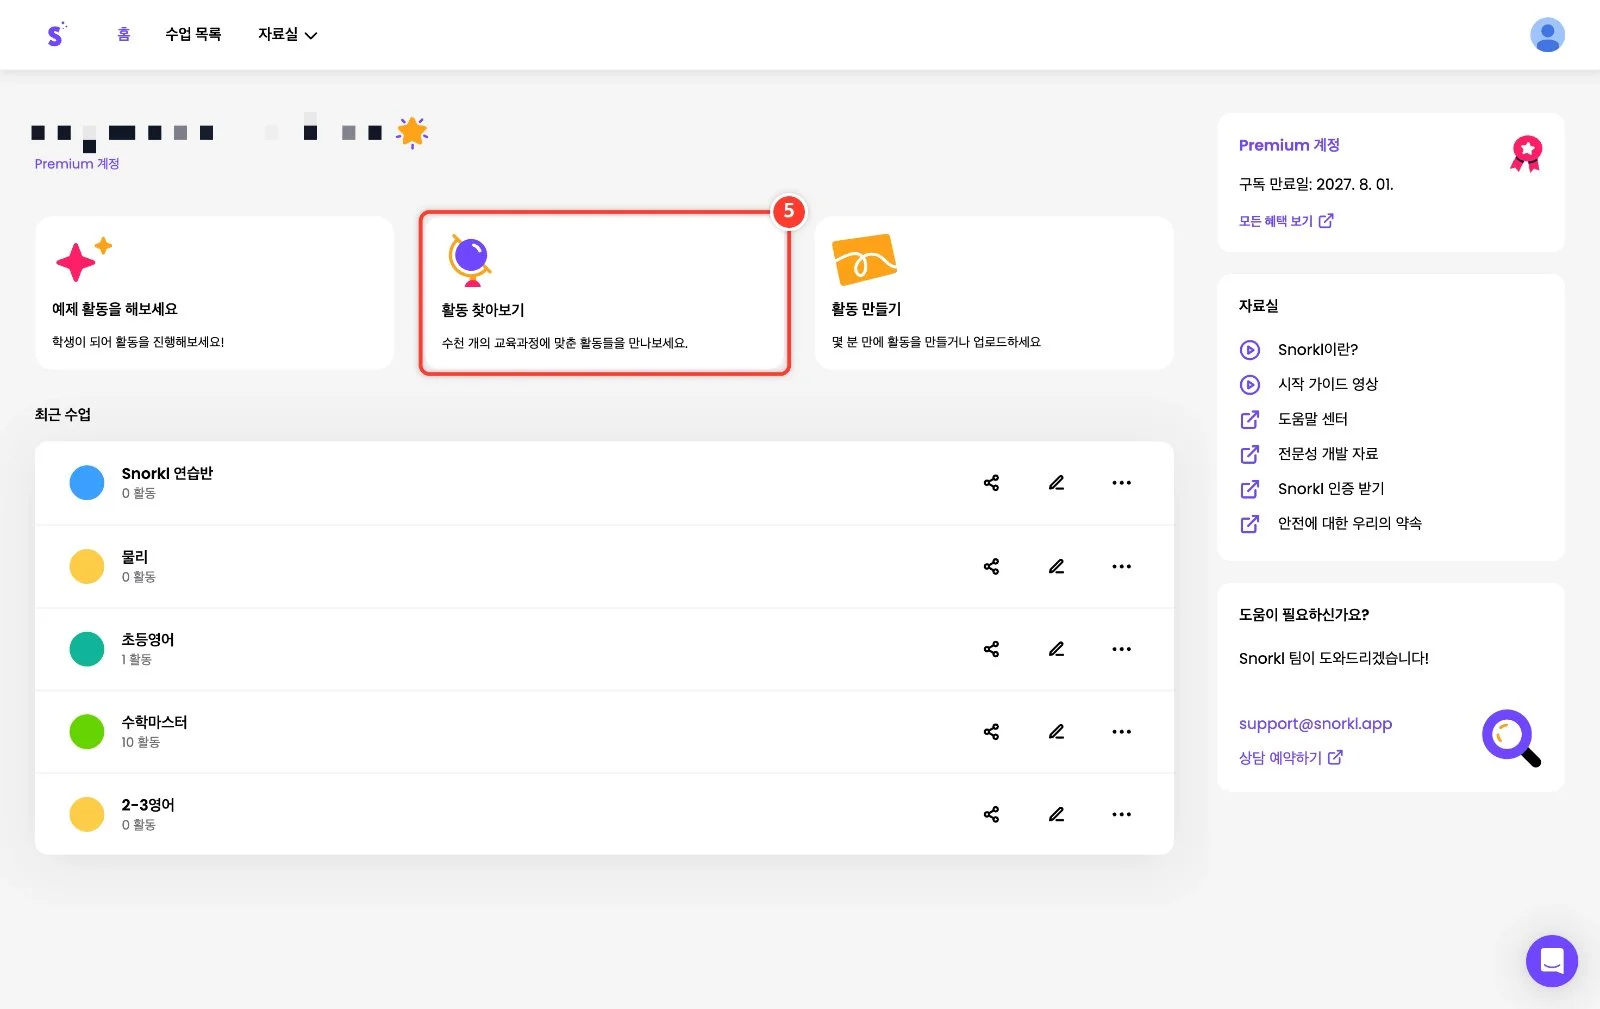Image resolution: width=1600 pixels, height=1009 pixels.
Task: Play the Snorkl이란? video resource
Action: click(1298, 349)
